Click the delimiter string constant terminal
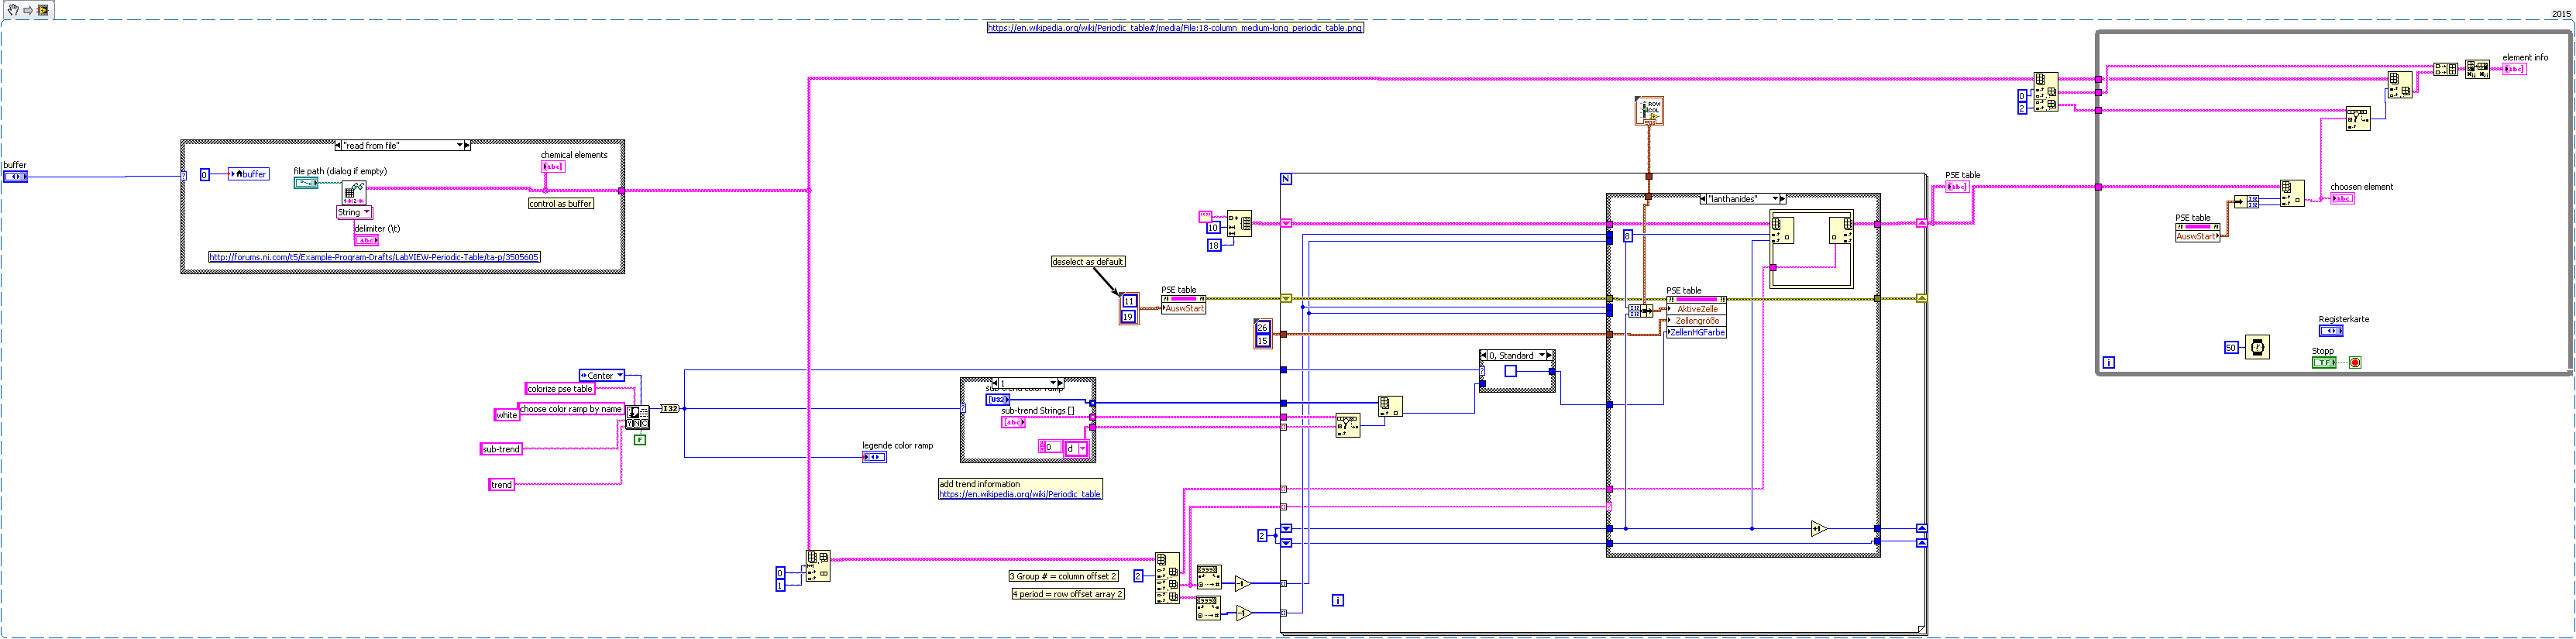Screen dimensions: 2576x639 click(367, 240)
